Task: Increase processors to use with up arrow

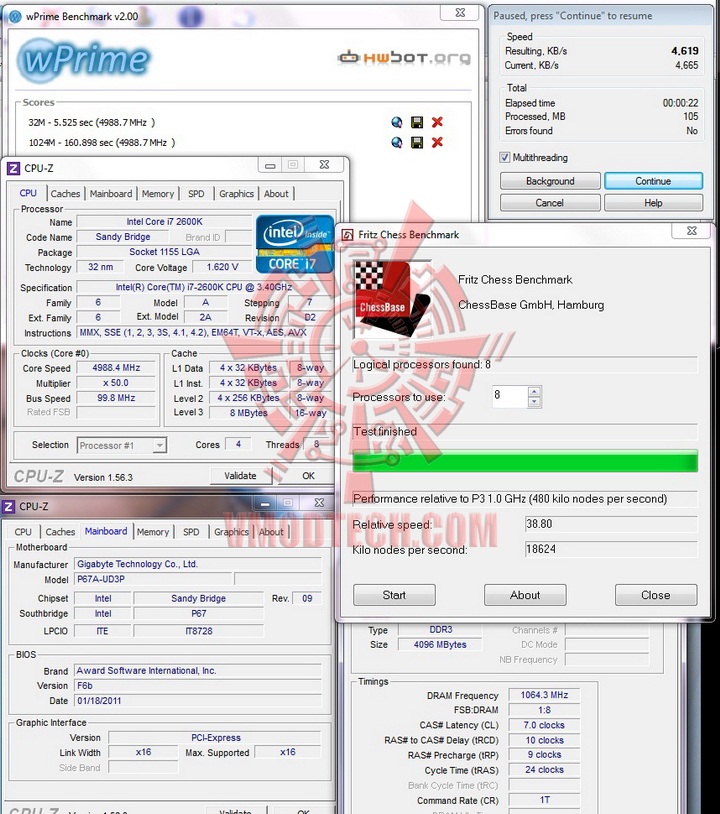Action: point(534,391)
